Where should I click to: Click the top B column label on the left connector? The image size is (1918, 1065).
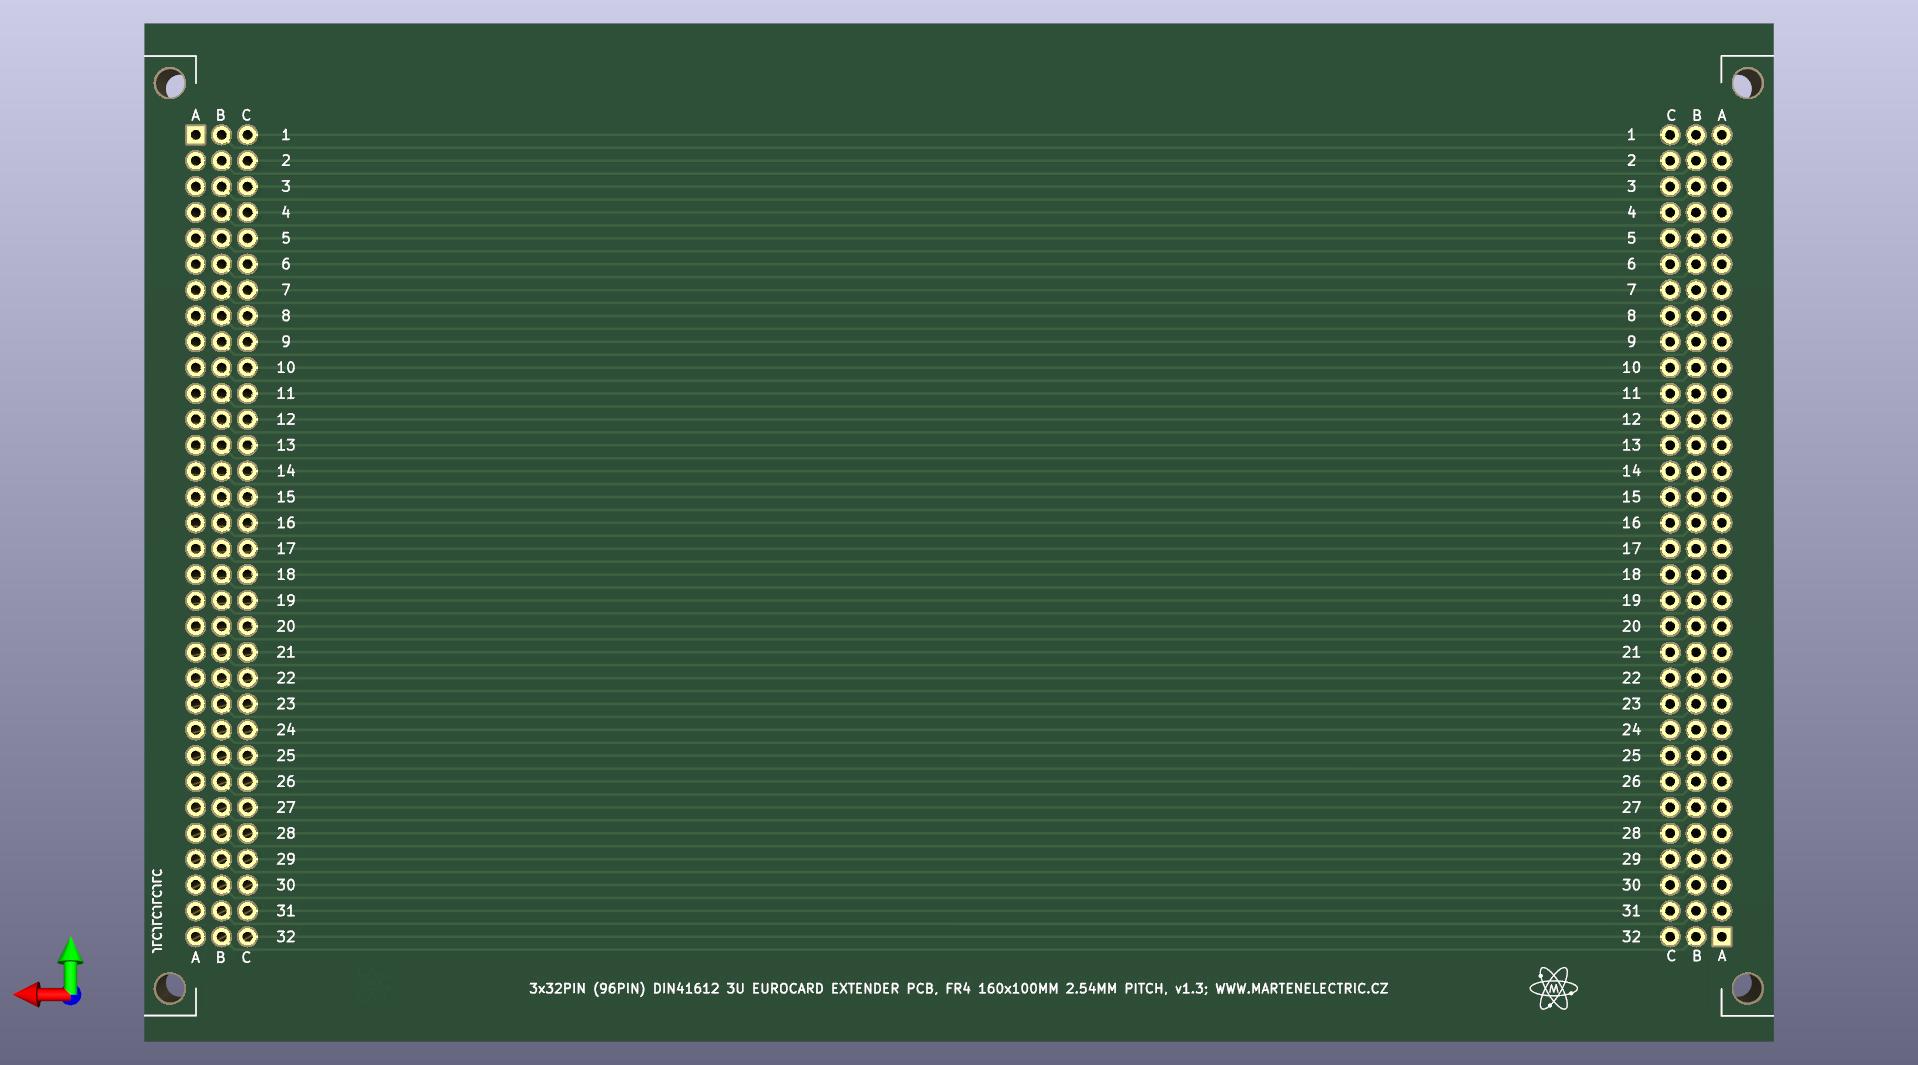pos(221,115)
